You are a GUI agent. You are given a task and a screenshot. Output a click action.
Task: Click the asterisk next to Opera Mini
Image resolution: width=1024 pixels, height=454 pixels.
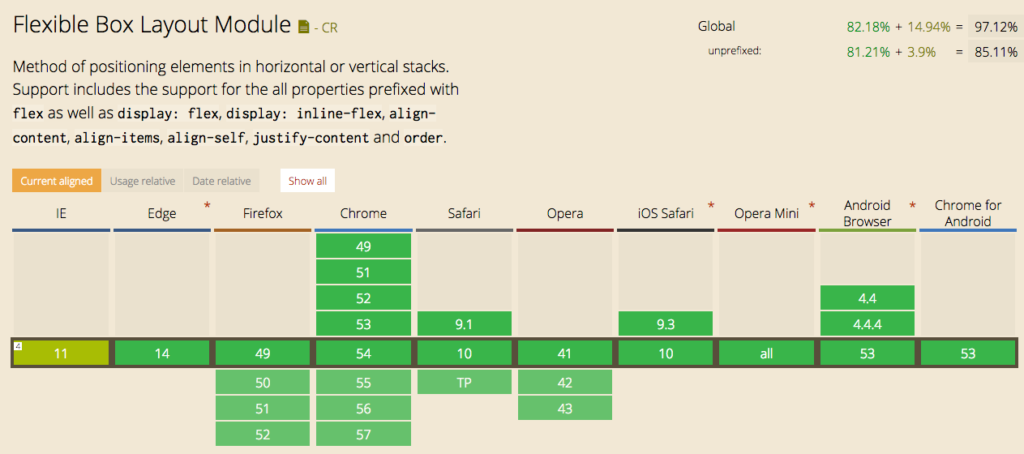[812, 205]
